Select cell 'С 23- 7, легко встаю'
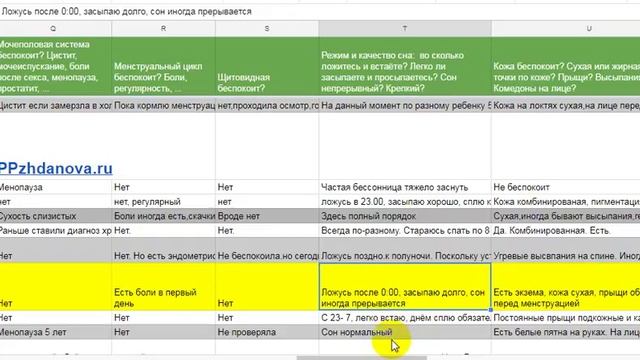 click(405, 318)
